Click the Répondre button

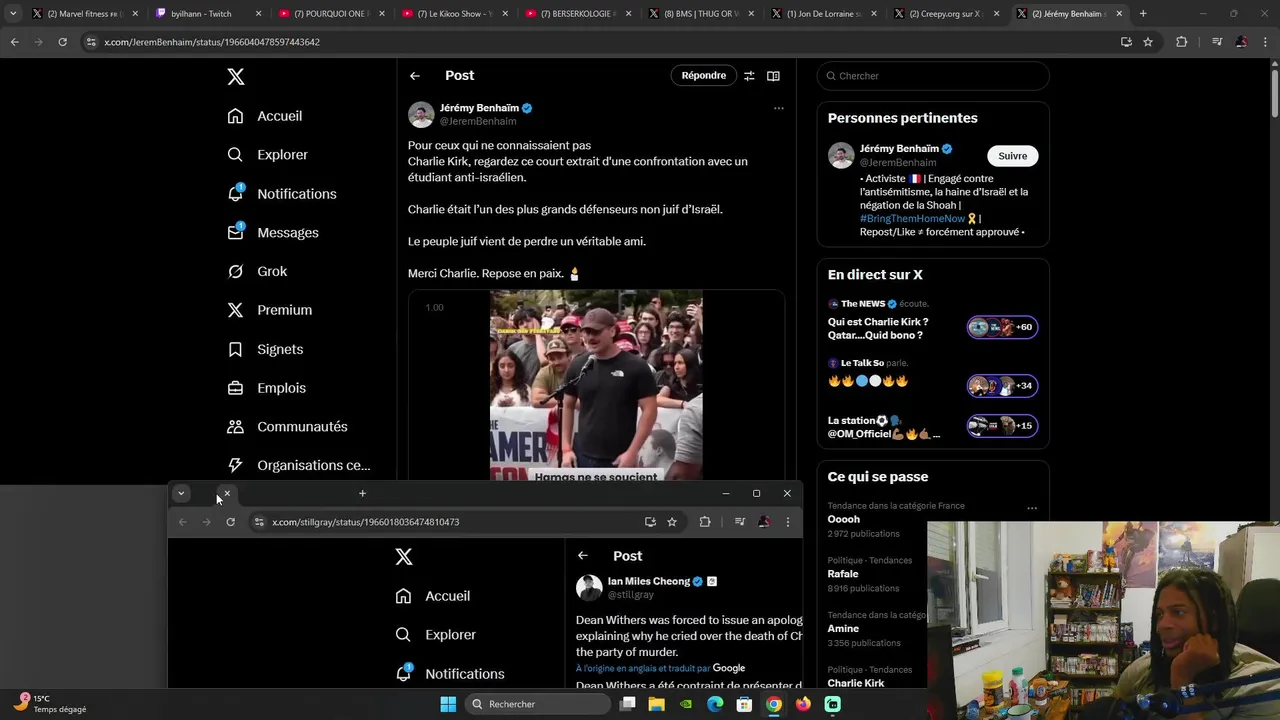(x=704, y=76)
